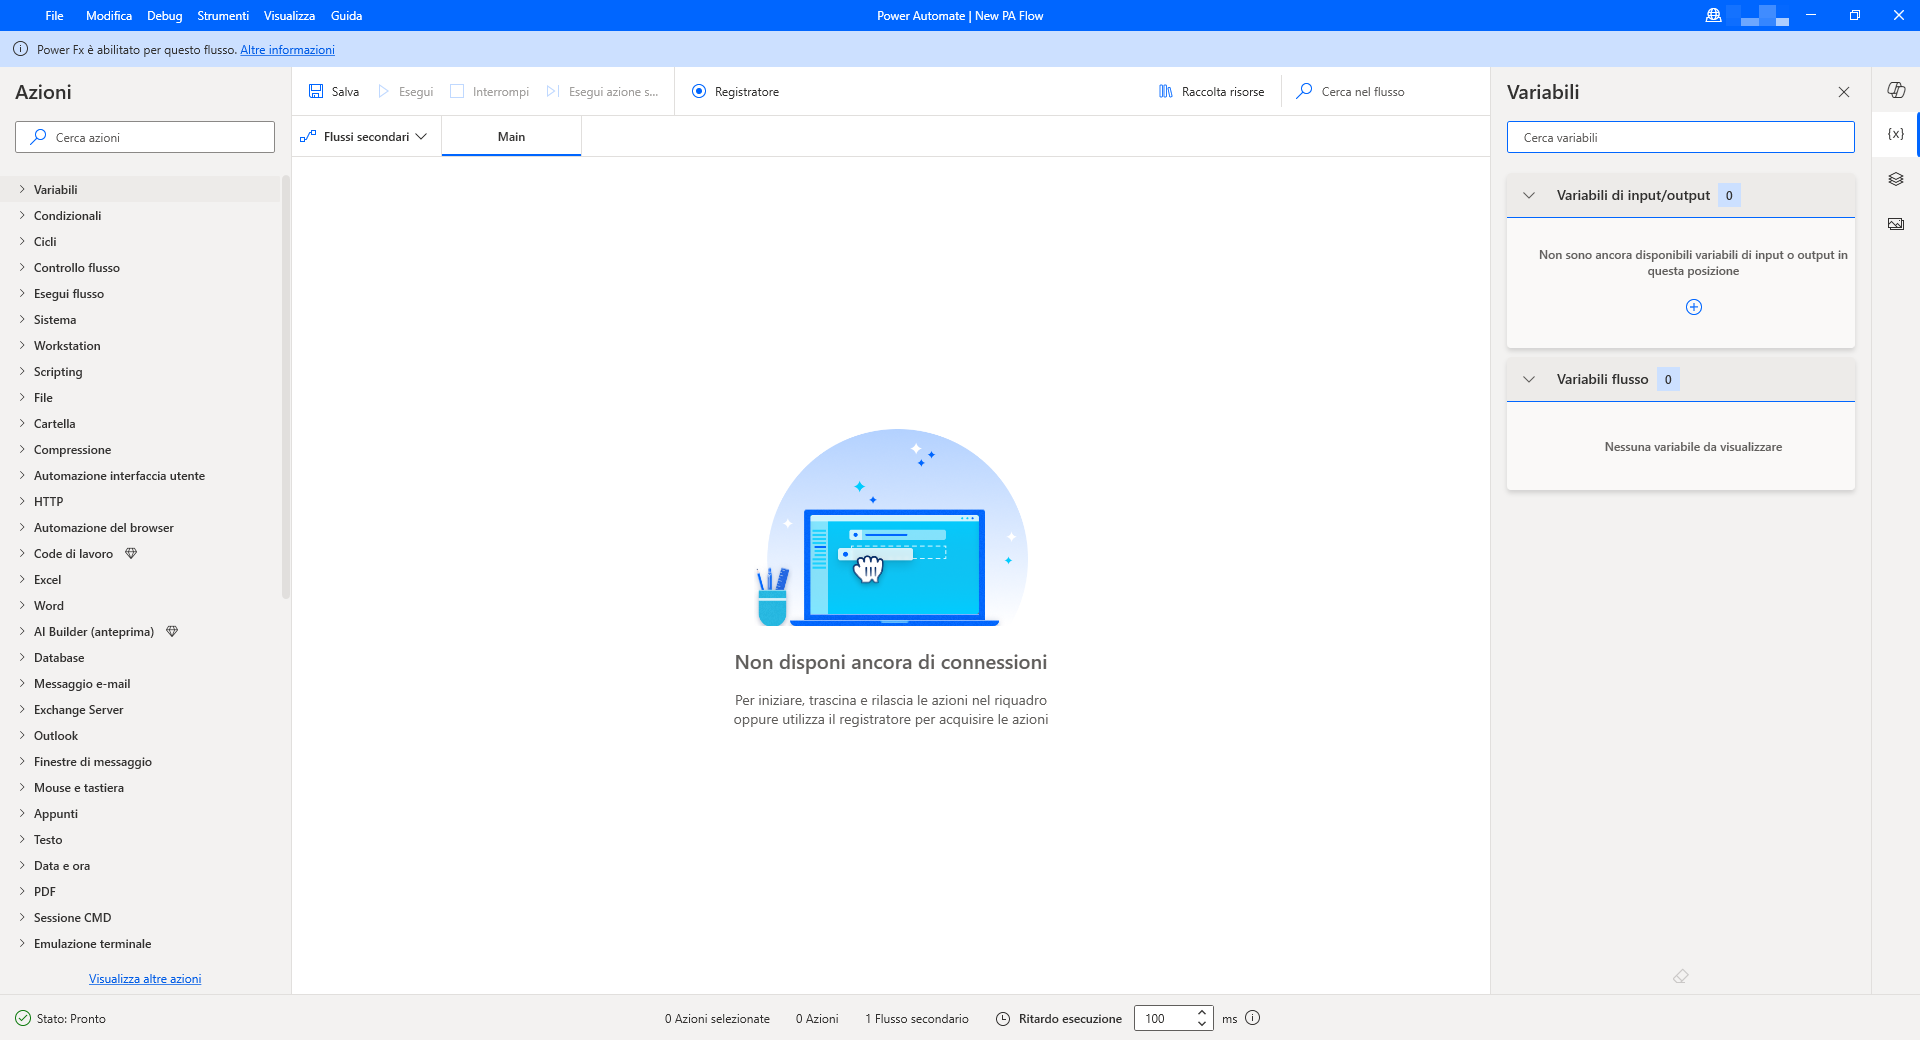Increase the delay value with the up stepper
The image size is (1920, 1040).
tap(1200, 1013)
